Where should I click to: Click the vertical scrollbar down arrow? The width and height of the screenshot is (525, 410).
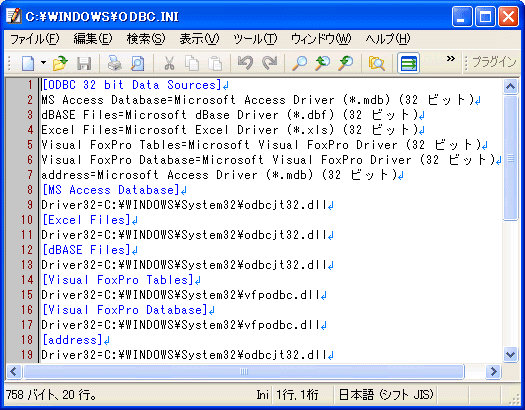511,354
